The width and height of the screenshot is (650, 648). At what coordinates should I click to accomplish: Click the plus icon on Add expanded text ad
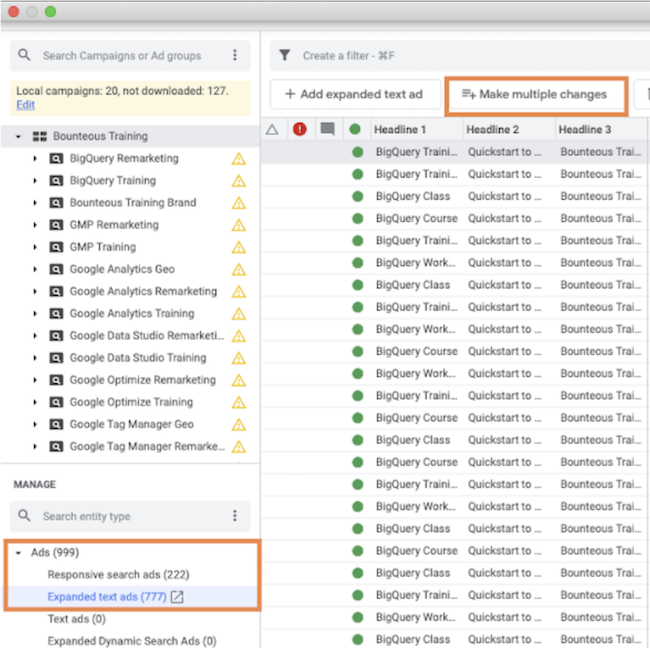[290, 94]
